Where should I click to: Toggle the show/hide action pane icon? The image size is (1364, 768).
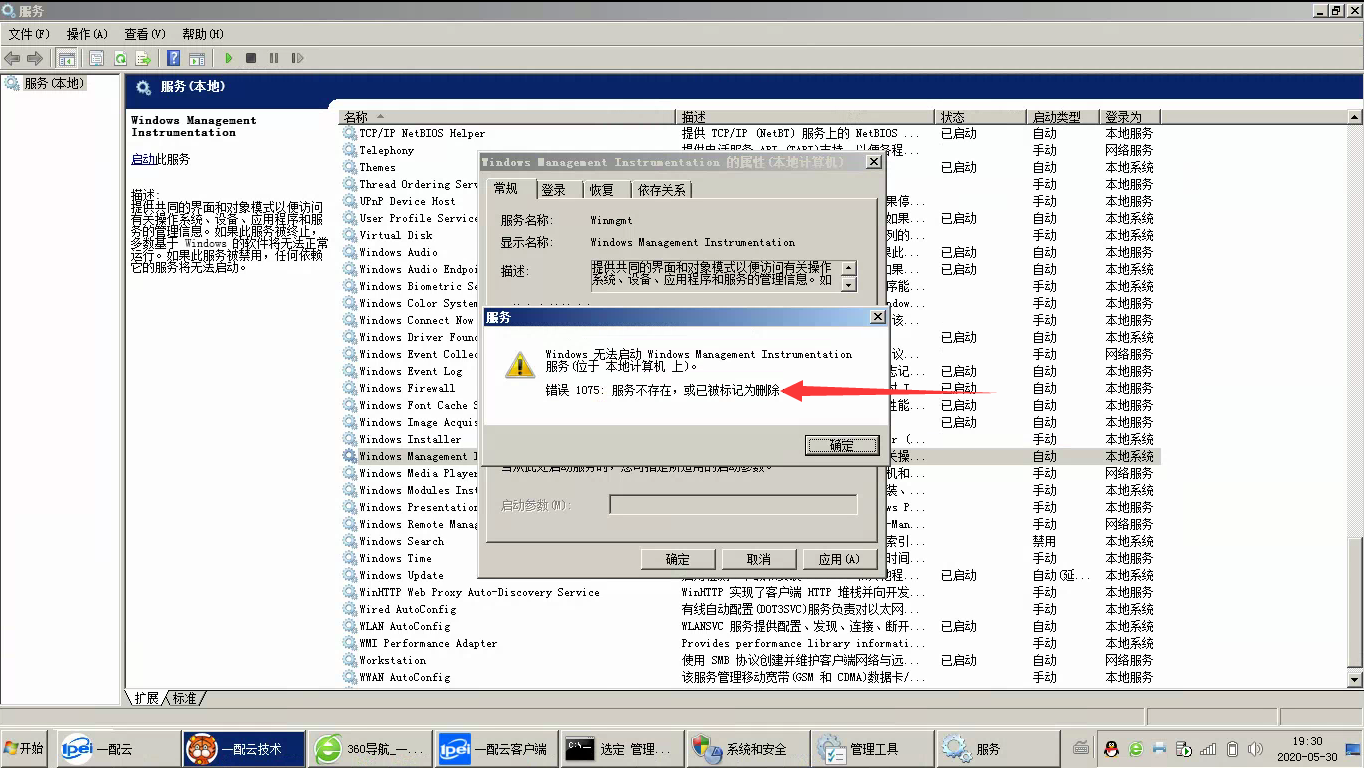pos(197,59)
